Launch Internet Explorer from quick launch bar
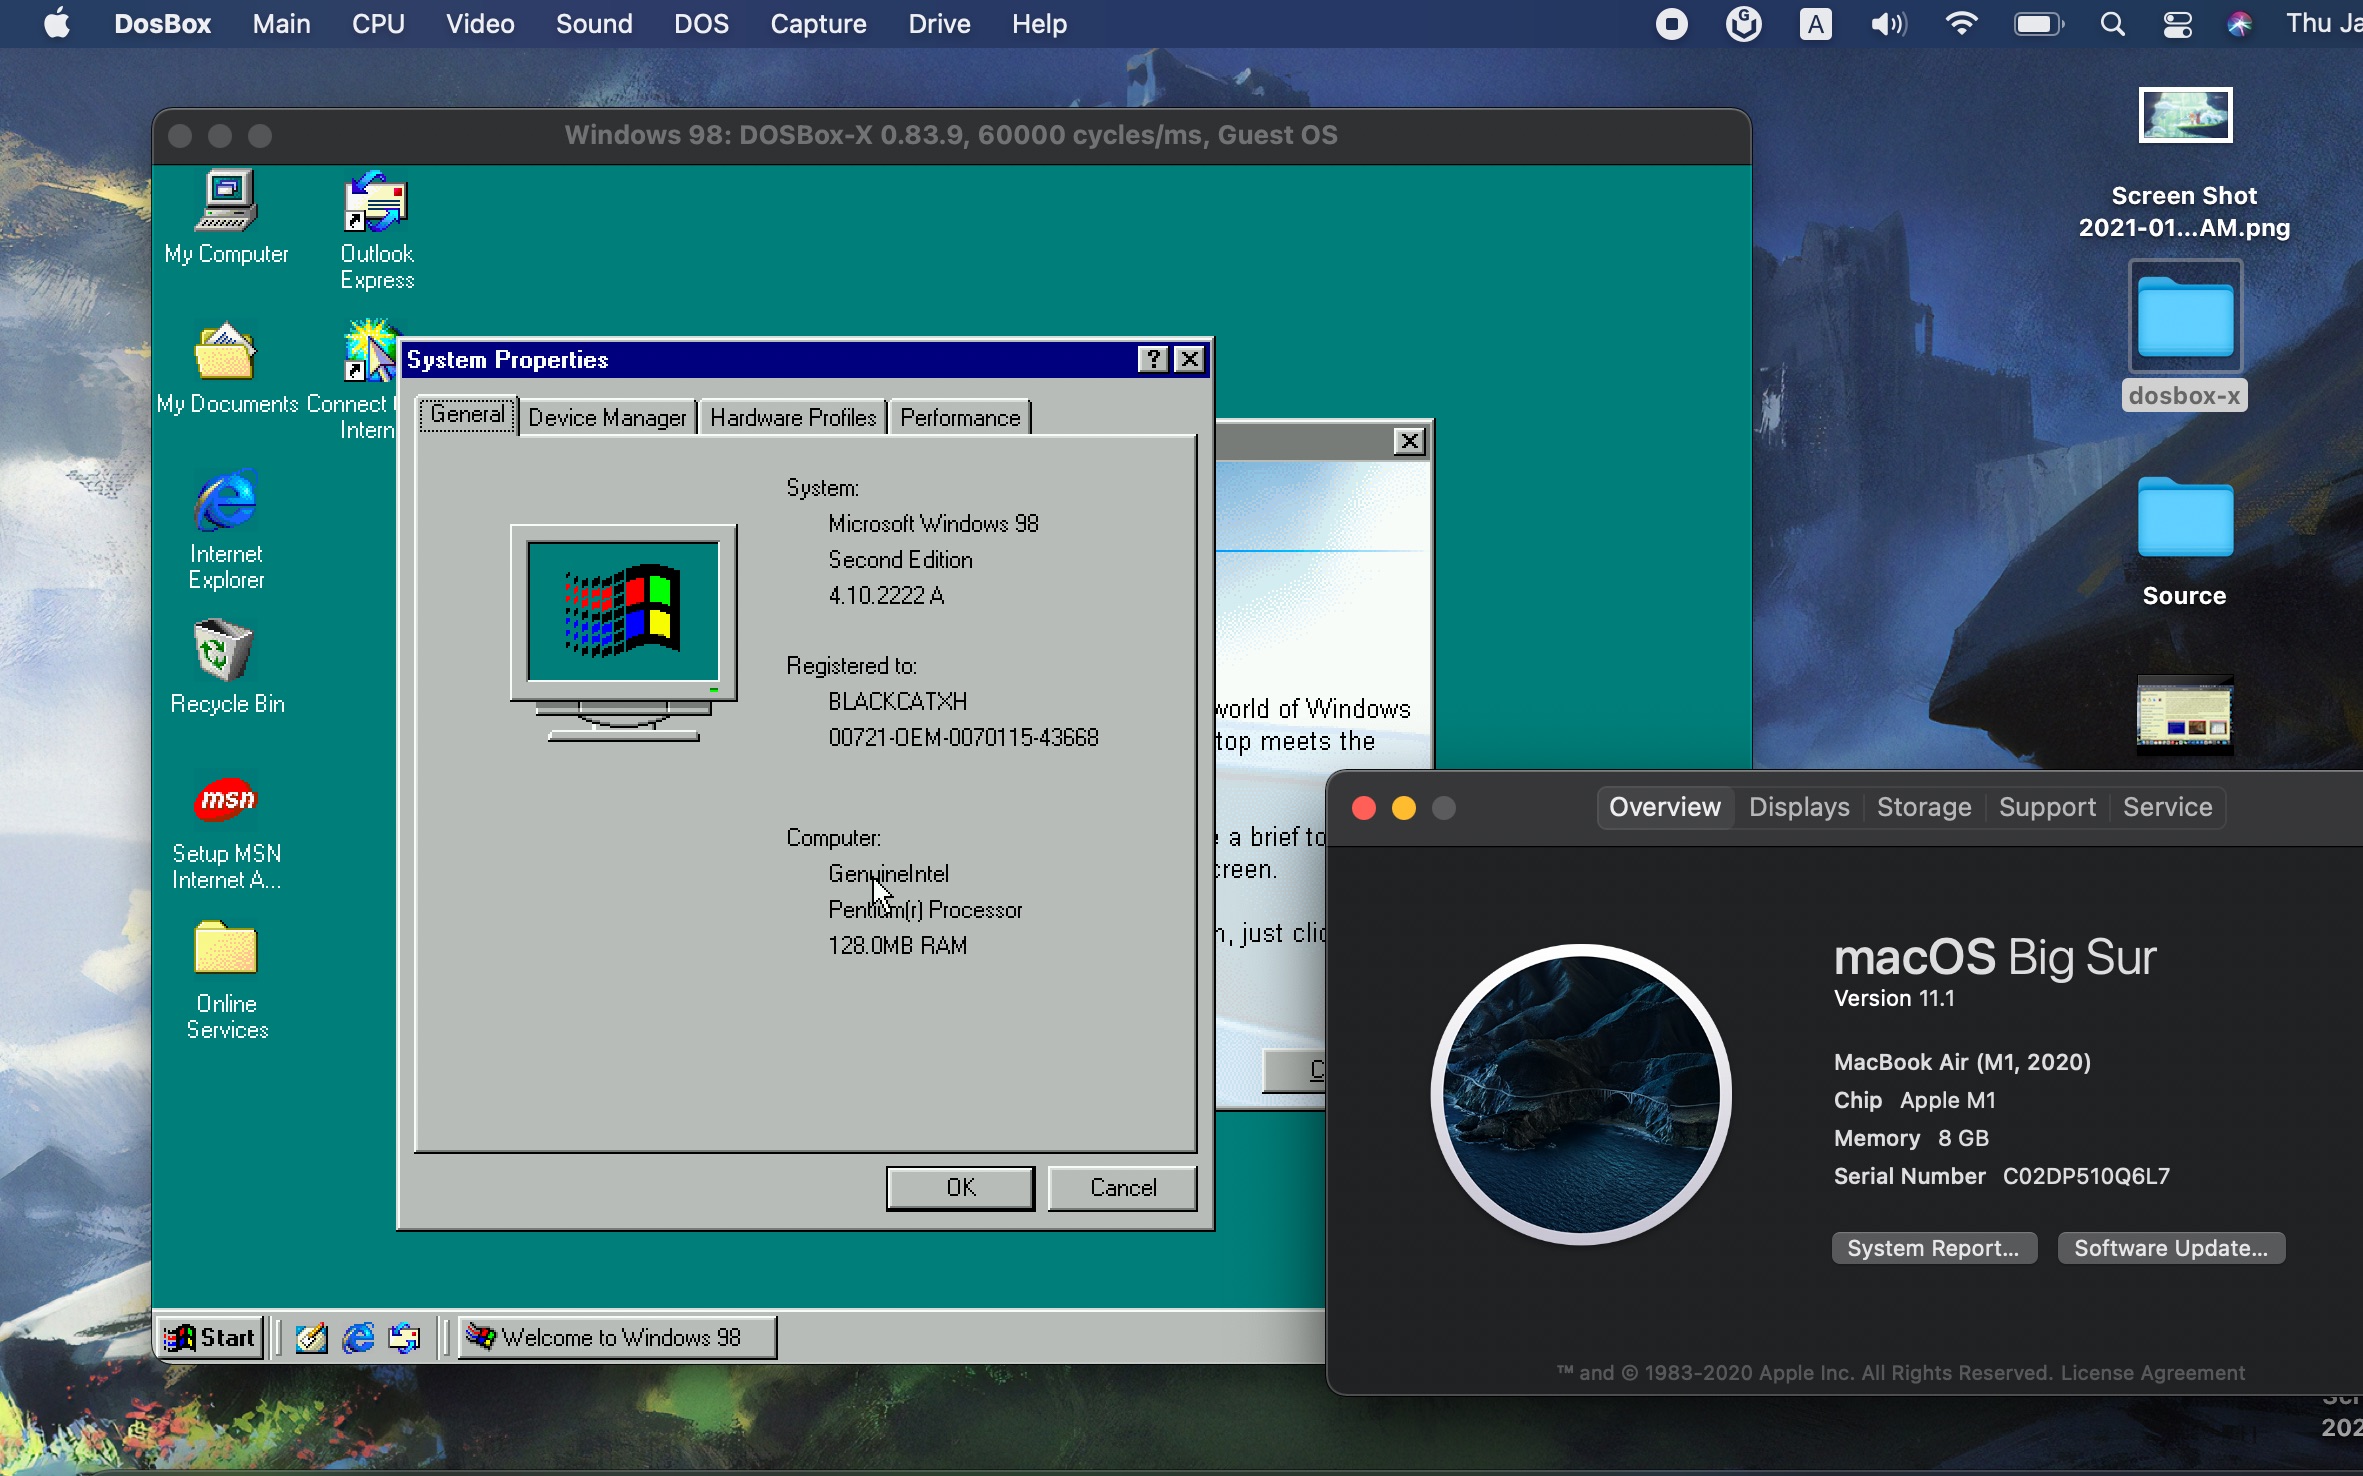Screen dimensions: 2363x1476 click(358, 1338)
